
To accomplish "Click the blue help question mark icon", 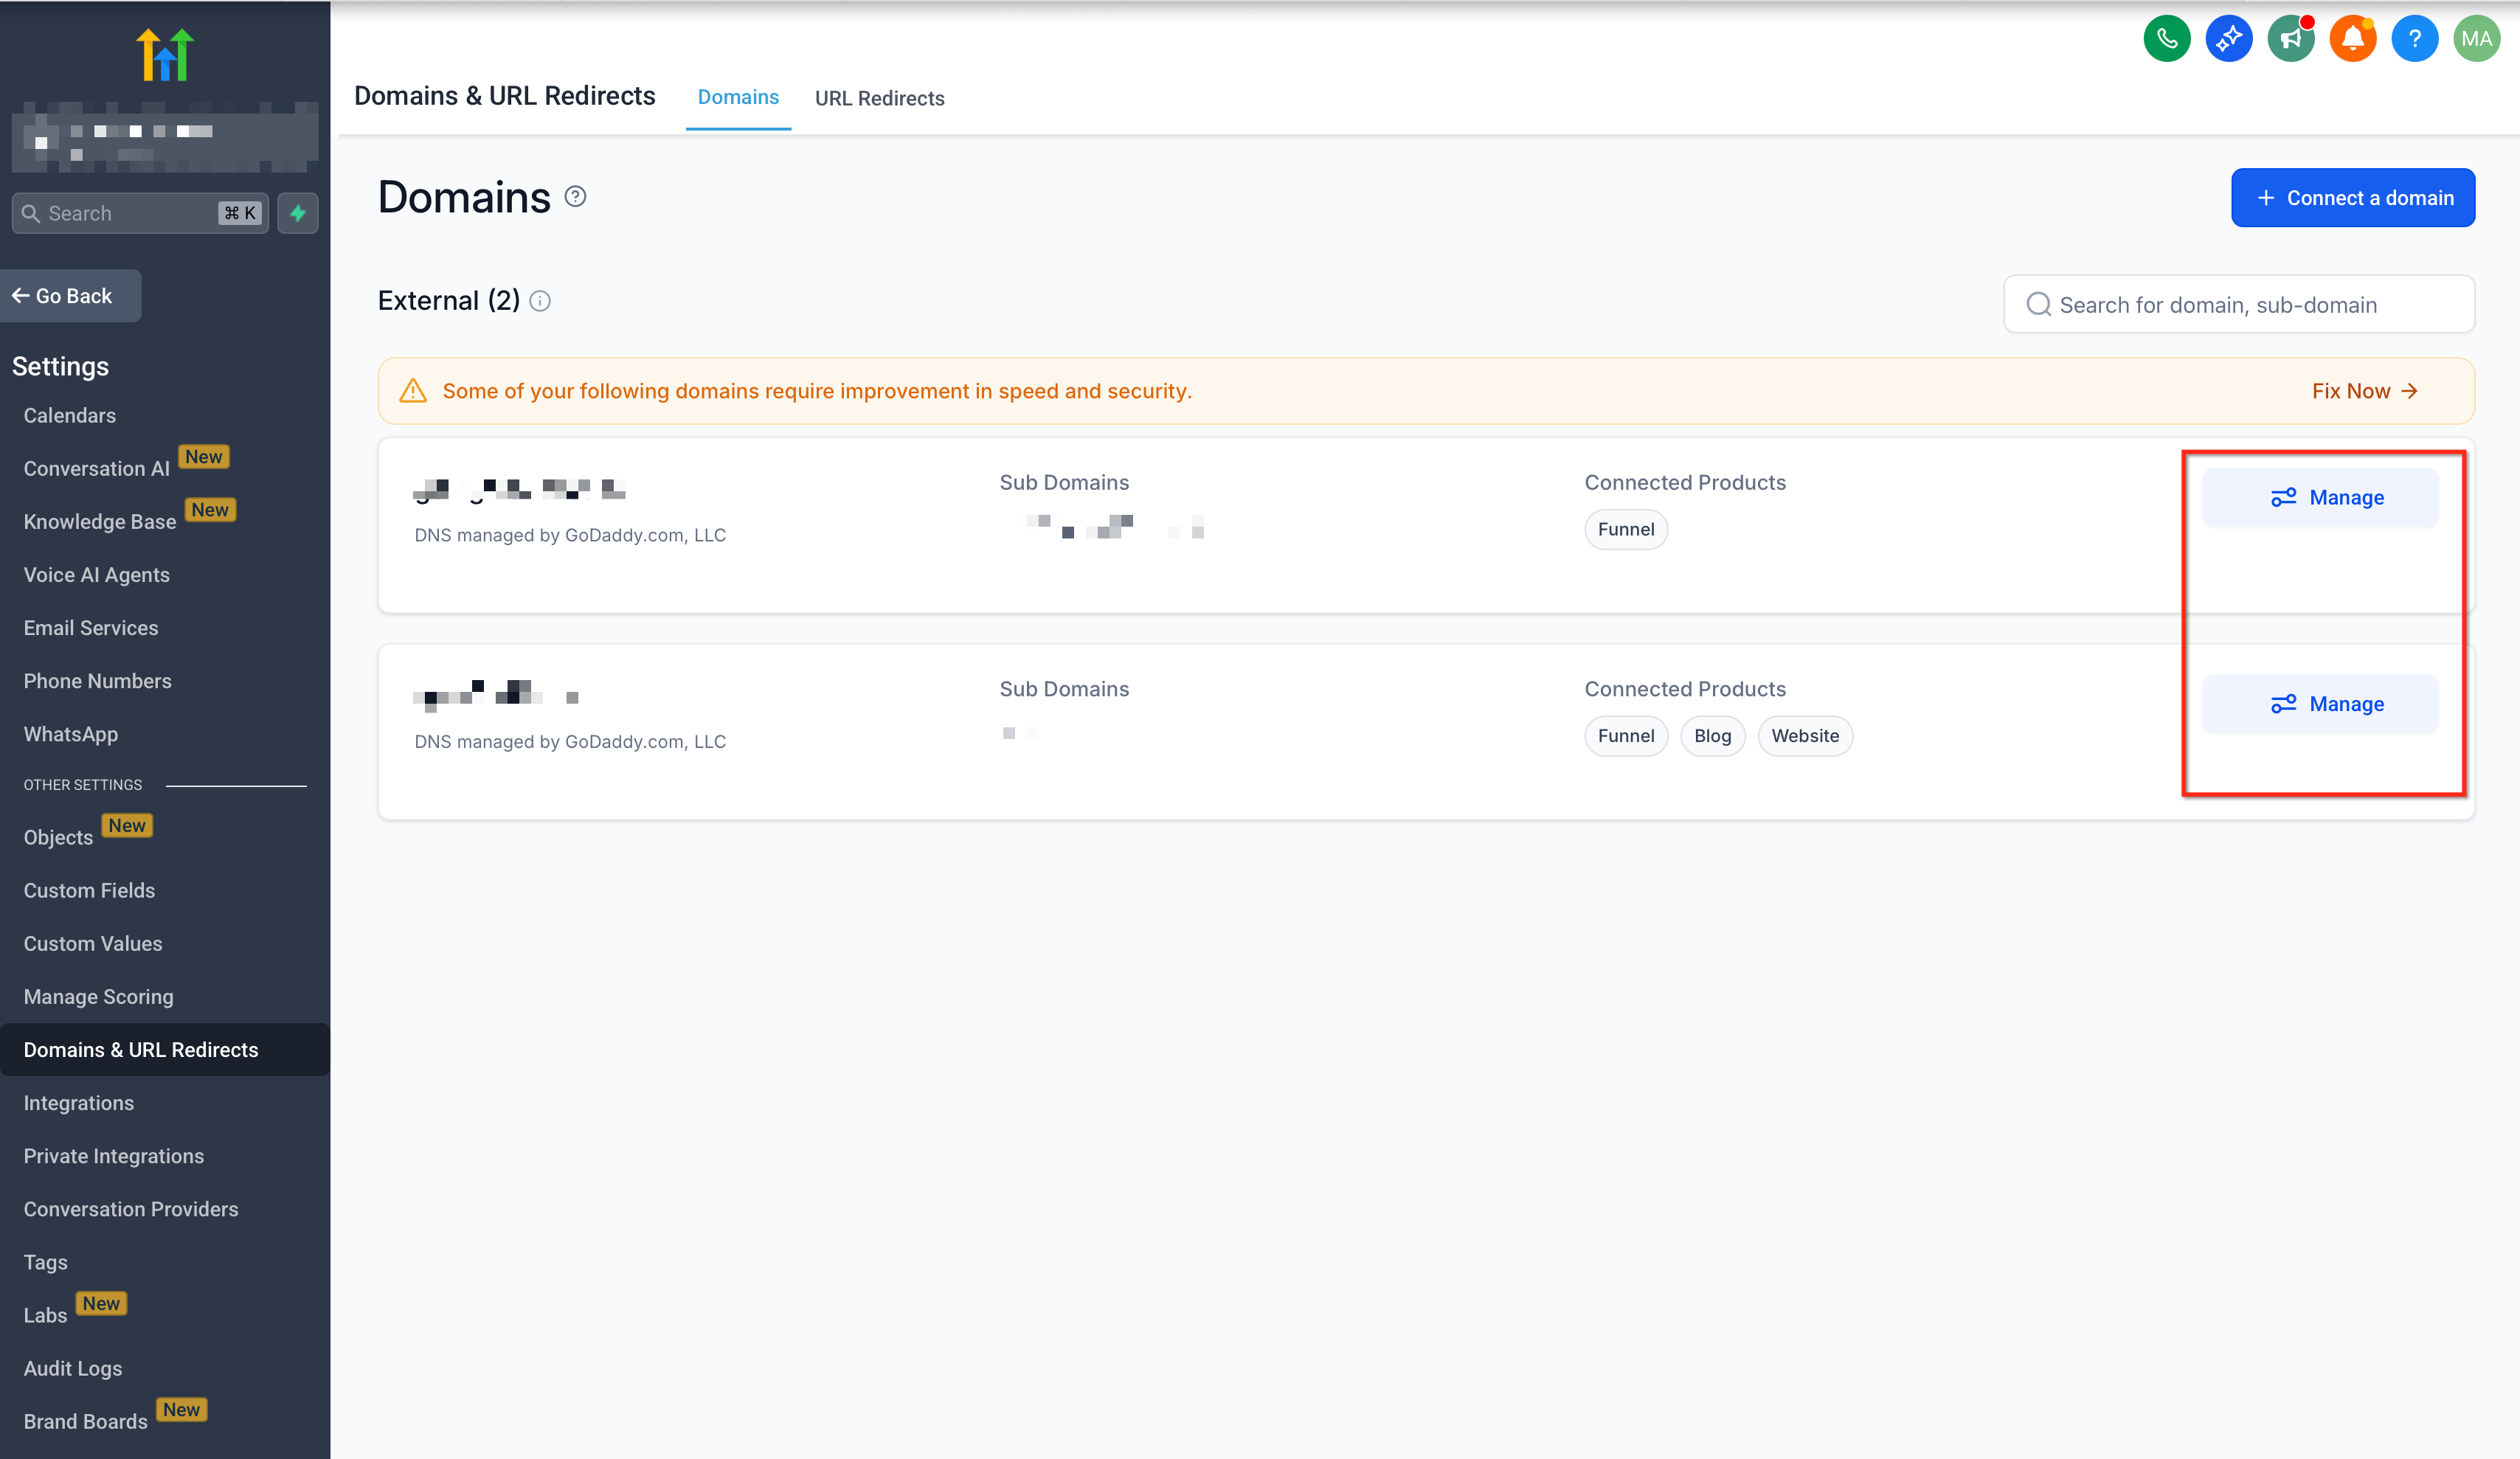I will [2414, 39].
